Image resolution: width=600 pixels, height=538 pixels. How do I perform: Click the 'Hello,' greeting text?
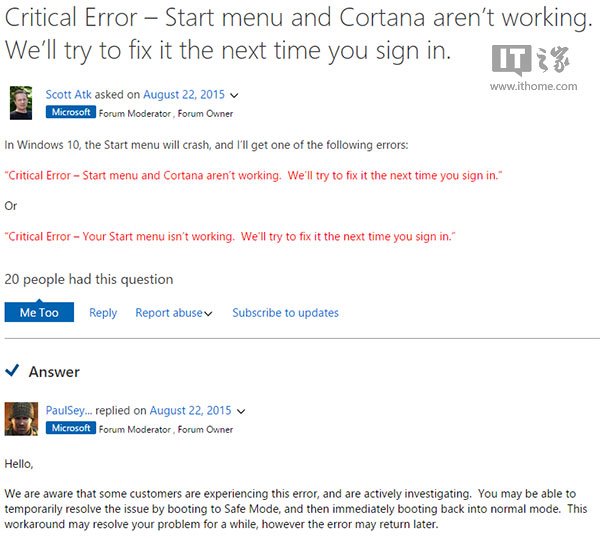point(19,464)
